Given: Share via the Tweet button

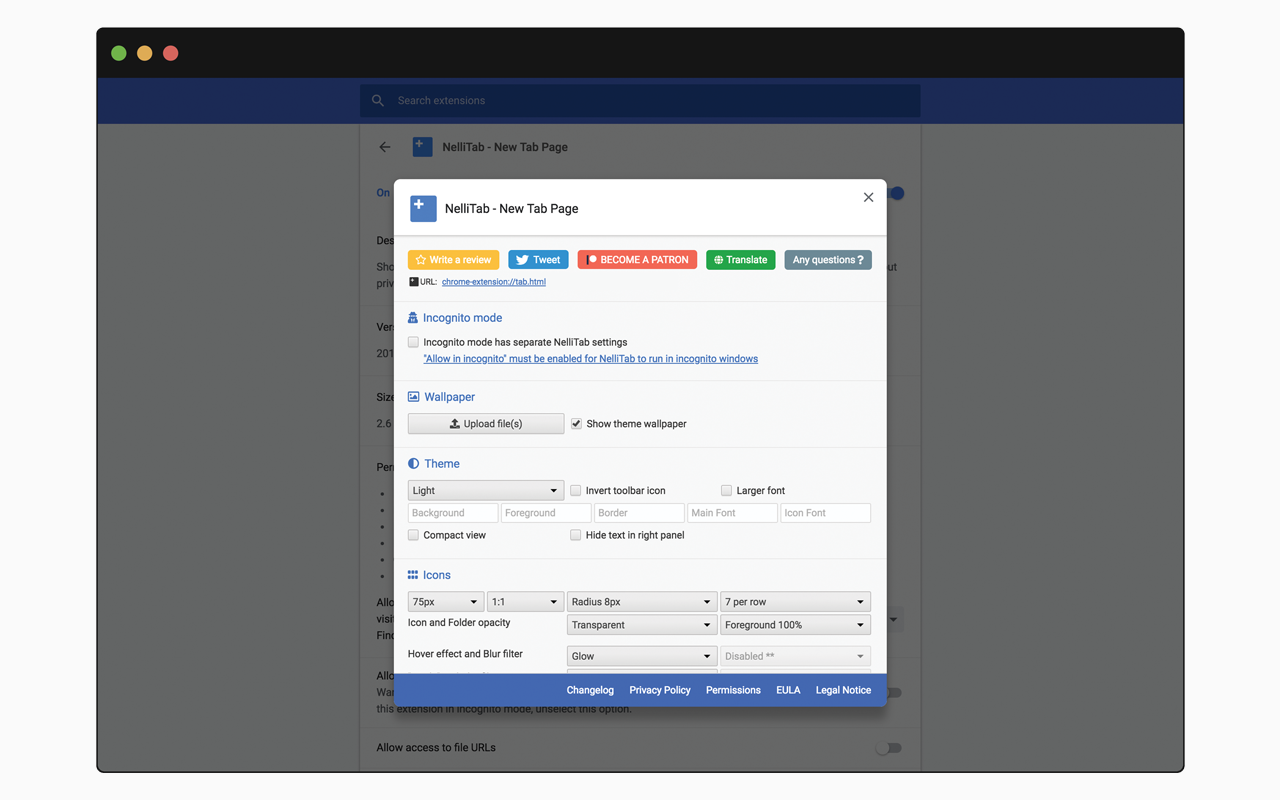Looking at the screenshot, I should pos(538,260).
